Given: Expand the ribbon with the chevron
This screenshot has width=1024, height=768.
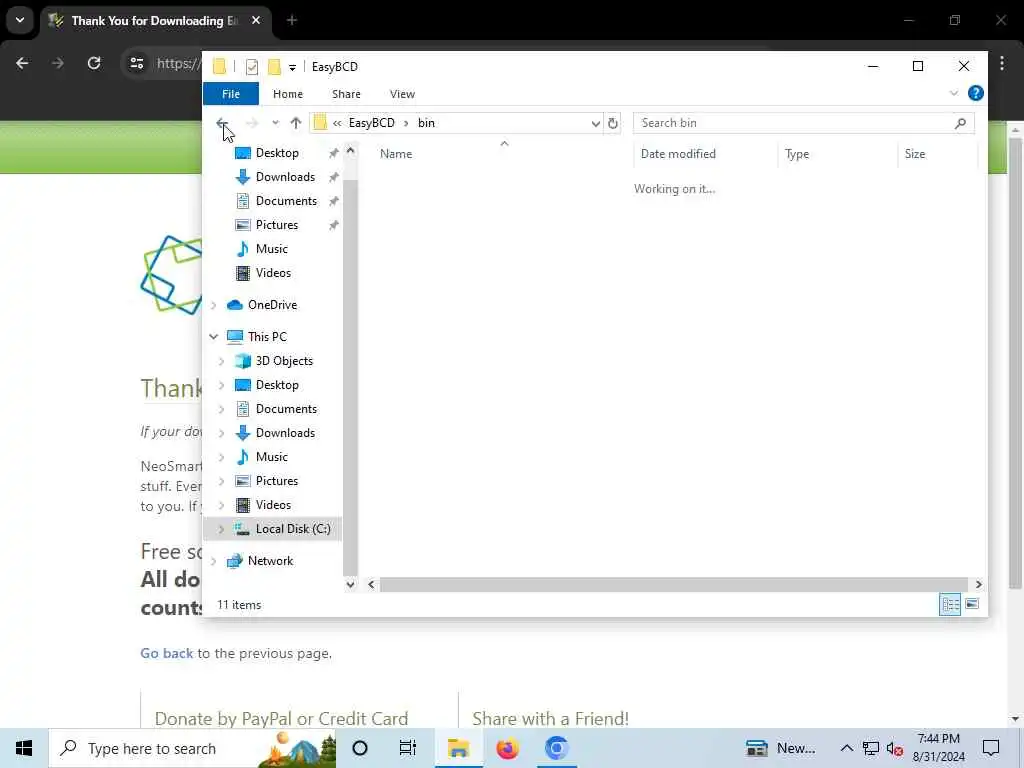Looking at the screenshot, I should click(953, 93).
